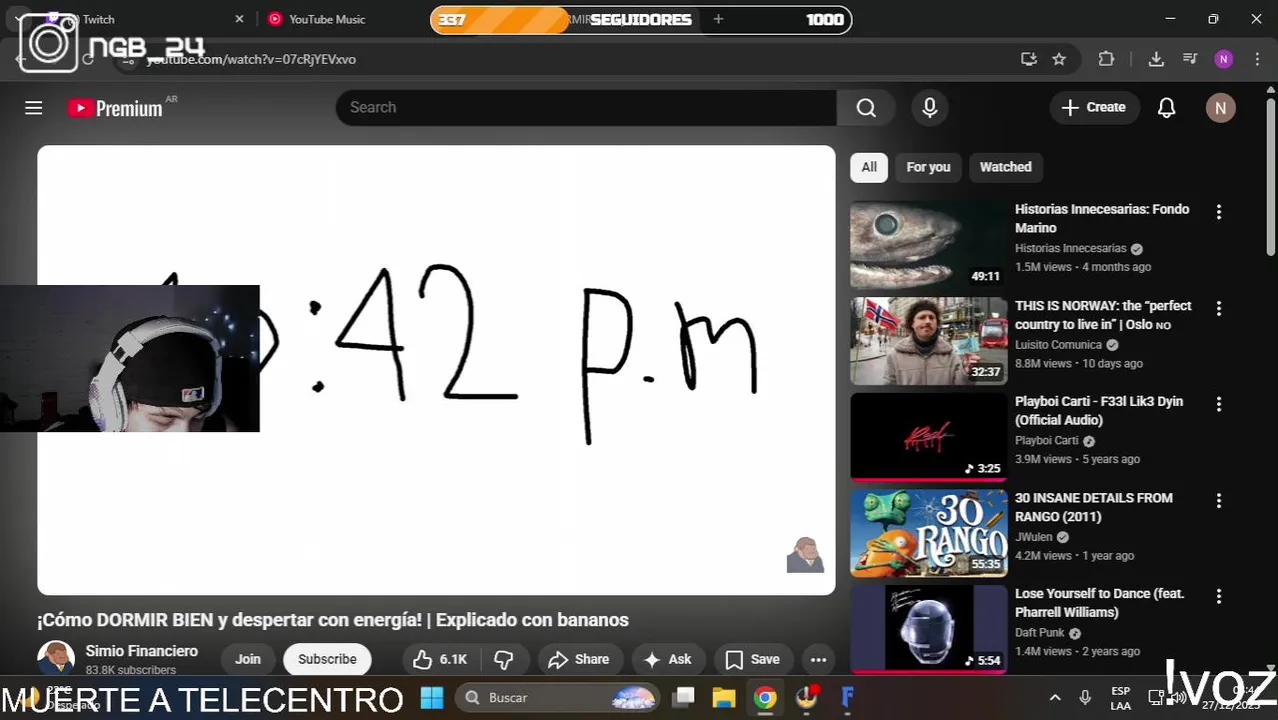Save the video to a playlist

(752, 659)
